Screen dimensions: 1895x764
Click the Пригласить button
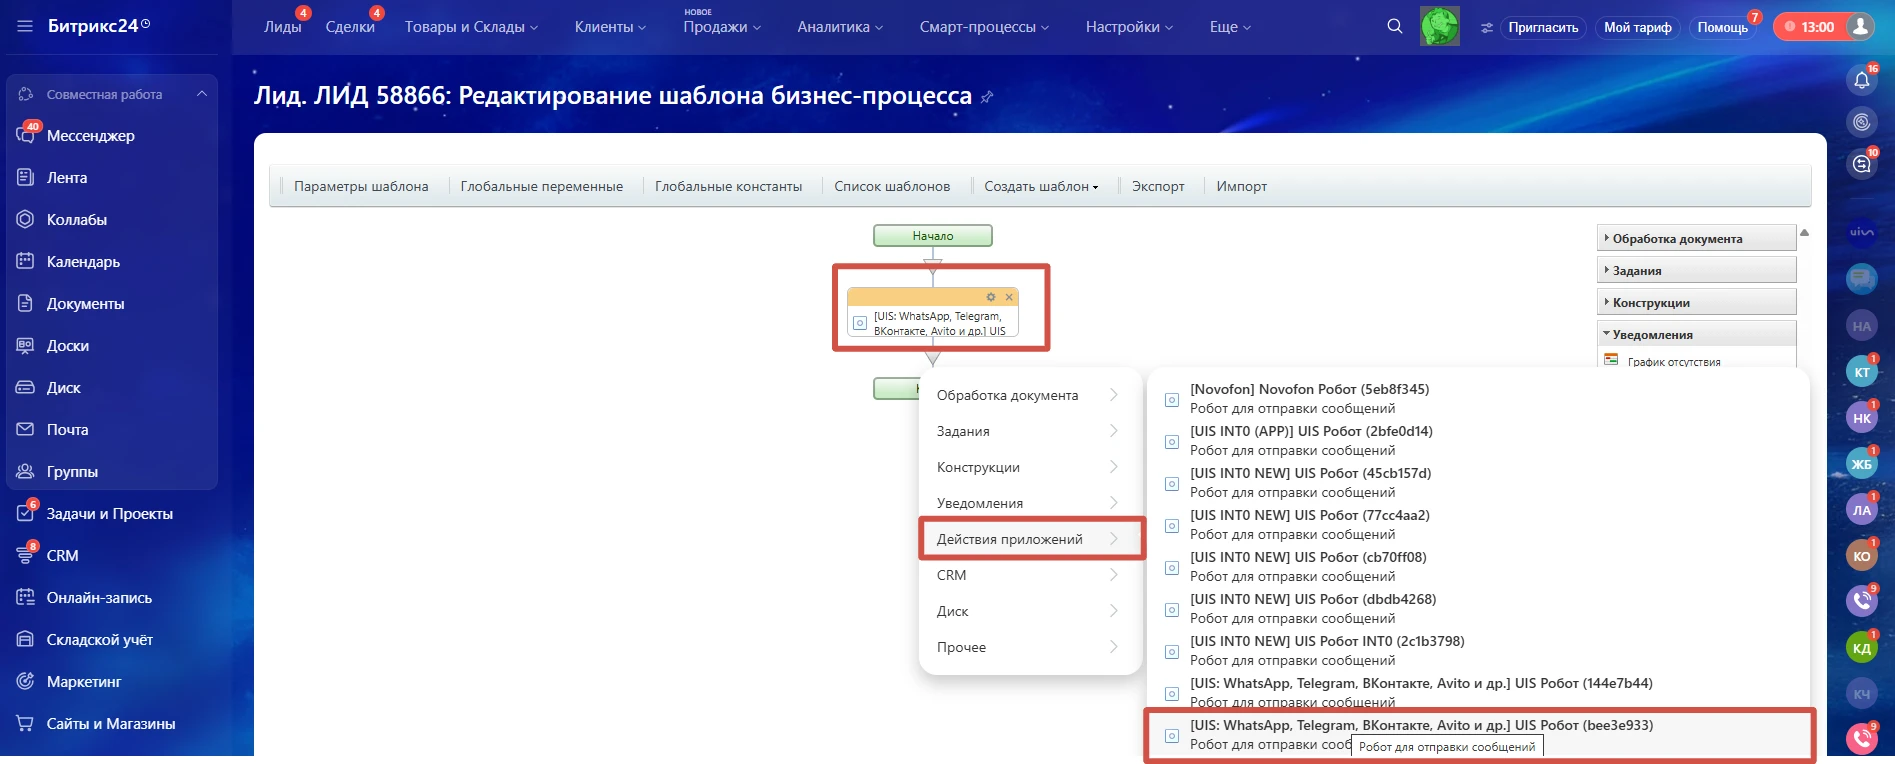click(1542, 27)
